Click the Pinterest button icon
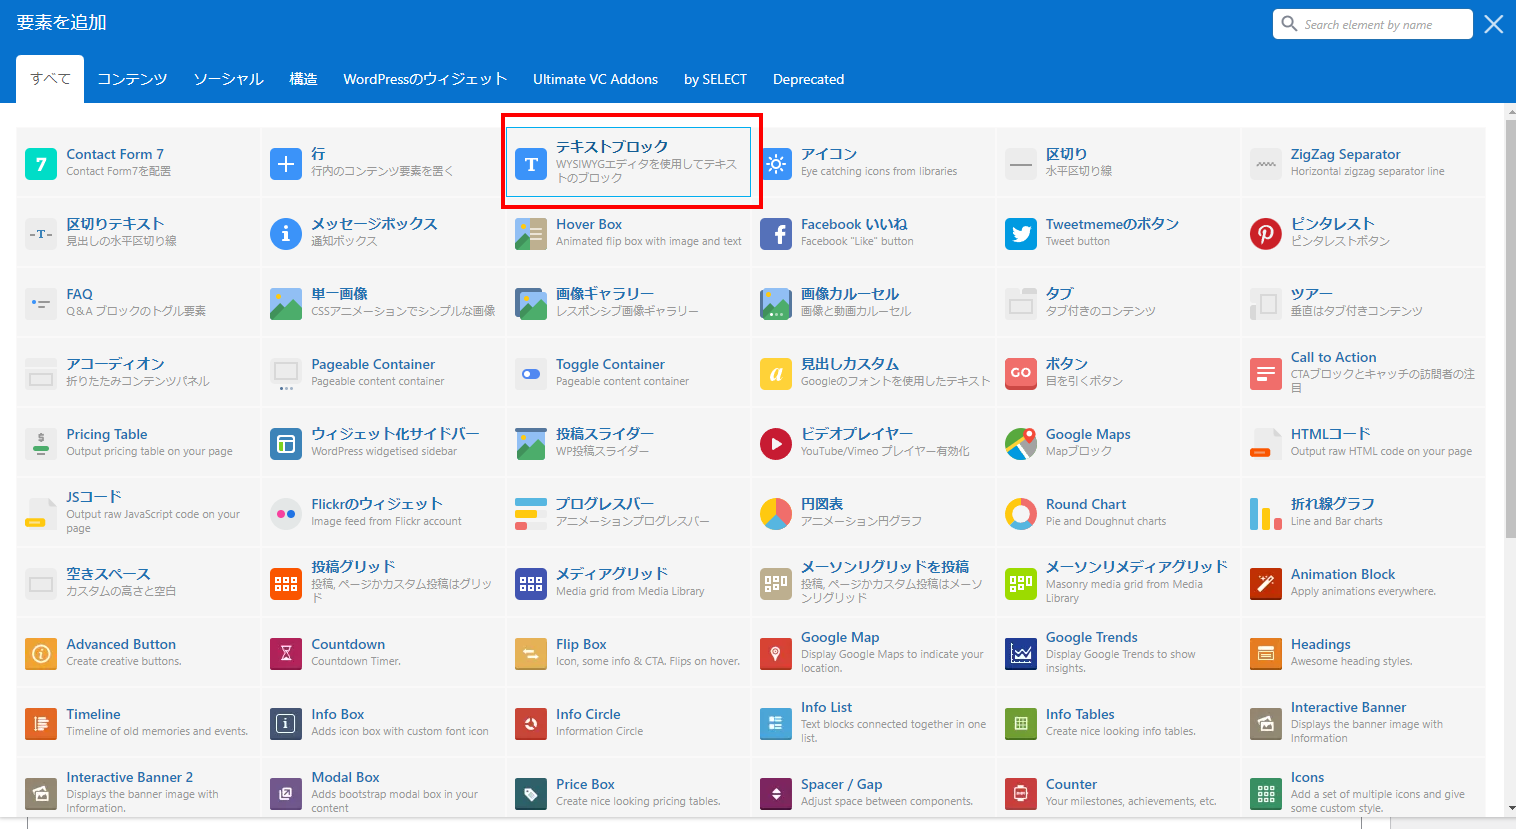This screenshot has width=1516, height=829. 1265,234
